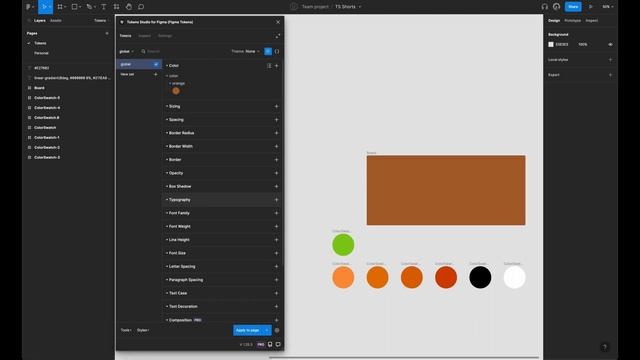Add a Local styles entry
Screen dimensions: 640x360
coord(610,60)
